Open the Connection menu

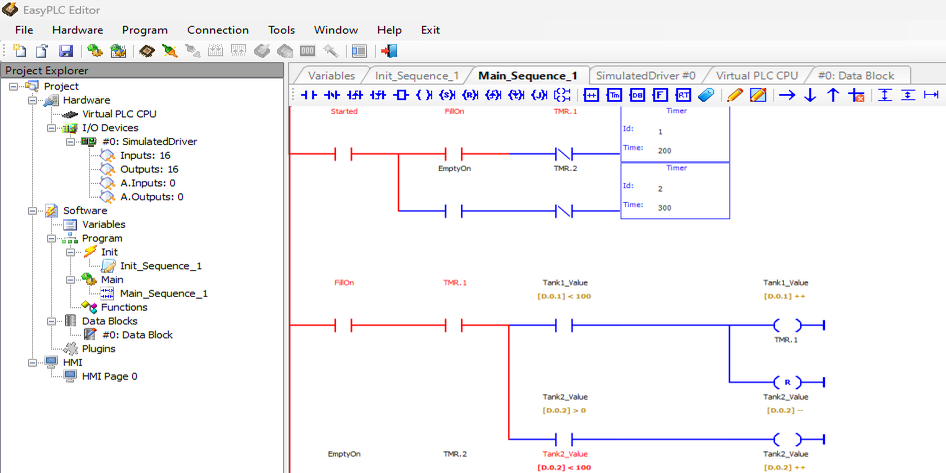click(217, 30)
